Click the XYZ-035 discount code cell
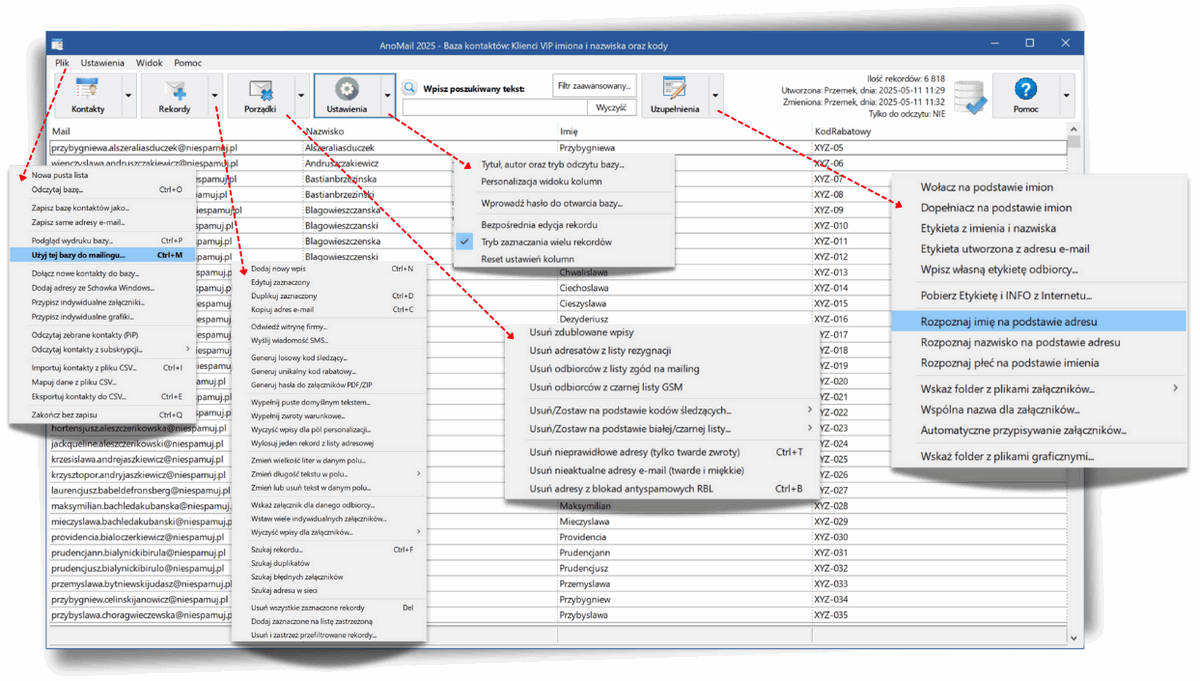The height and width of the screenshot is (681, 1200). (939, 614)
